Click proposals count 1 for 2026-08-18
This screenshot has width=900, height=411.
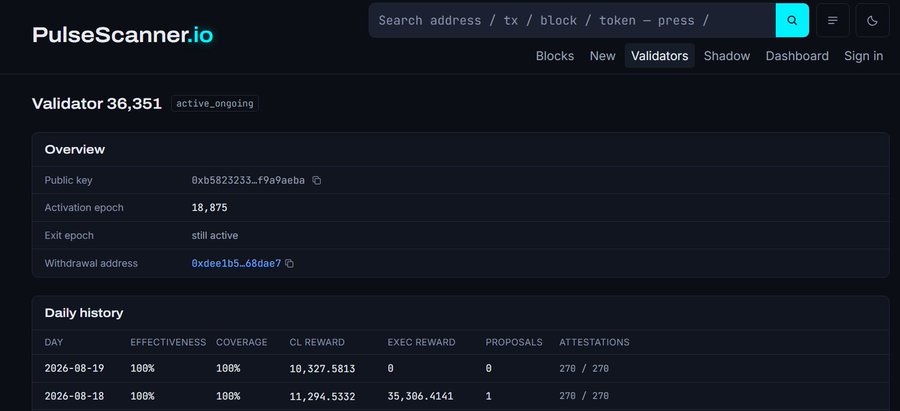(488, 396)
